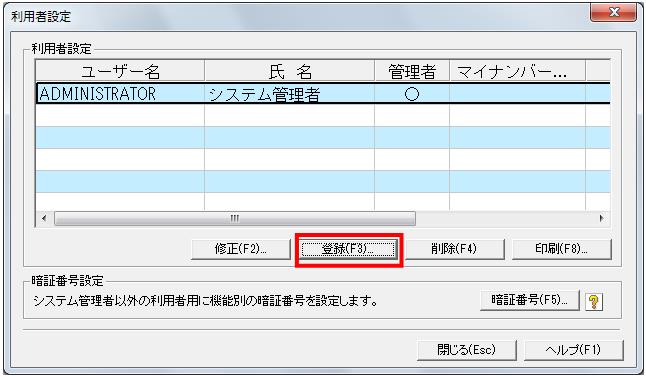Open 暗証番号(F5) PIN settings
This screenshot has width=646, height=377.
530,300
